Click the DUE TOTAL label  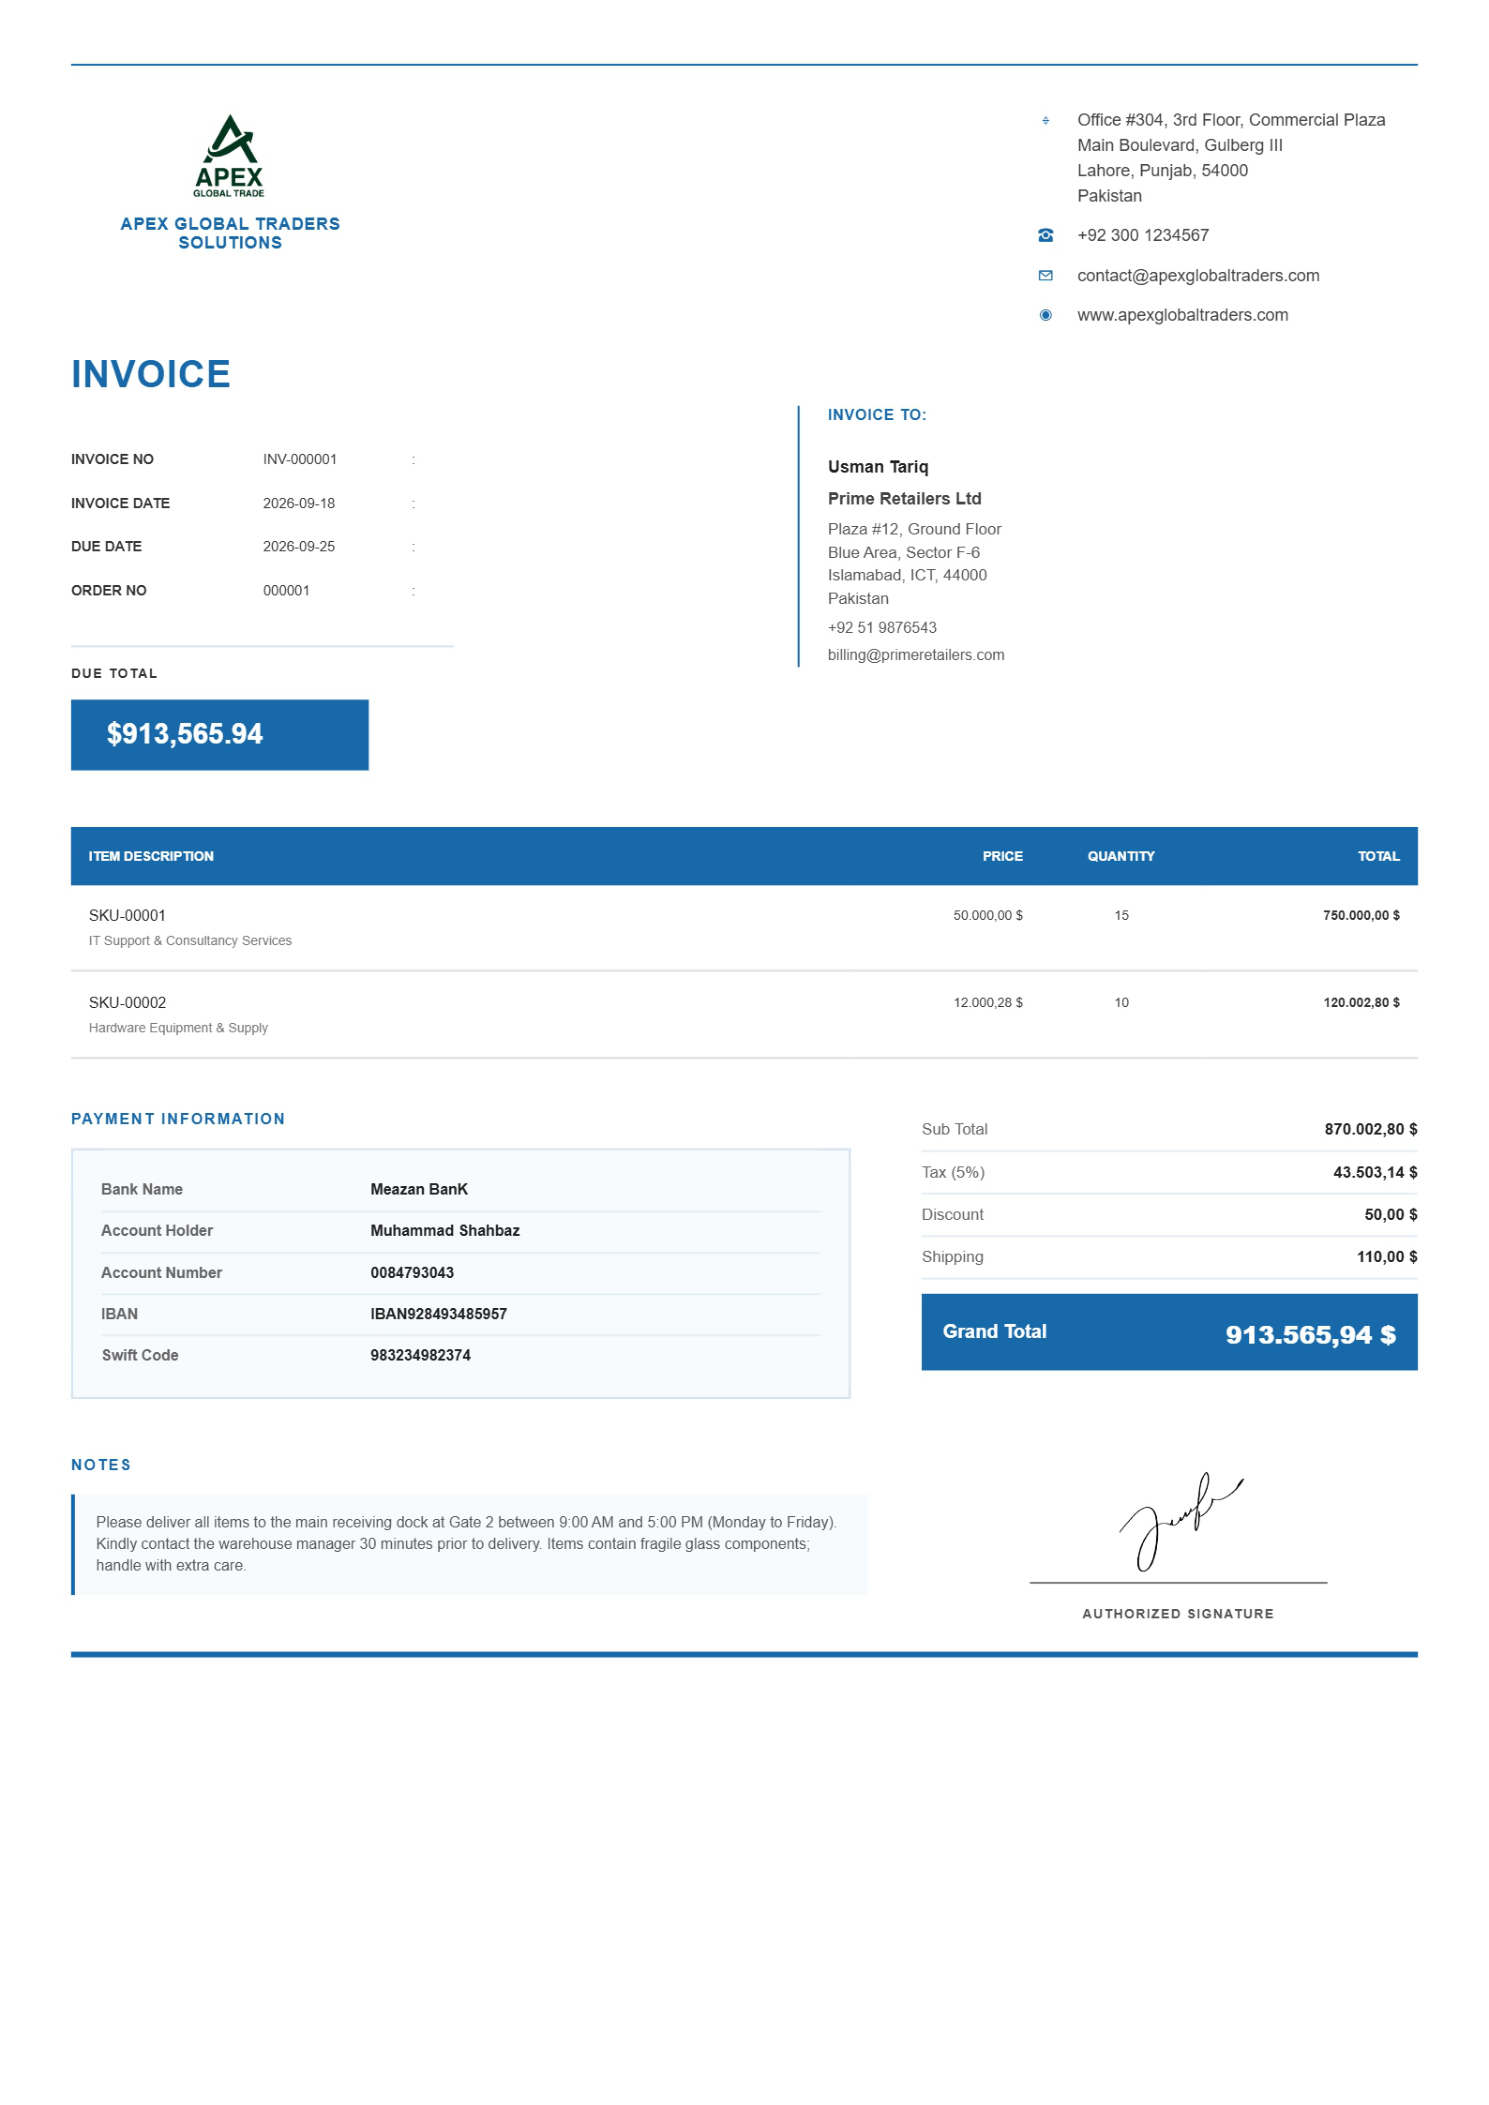[x=114, y=673]
